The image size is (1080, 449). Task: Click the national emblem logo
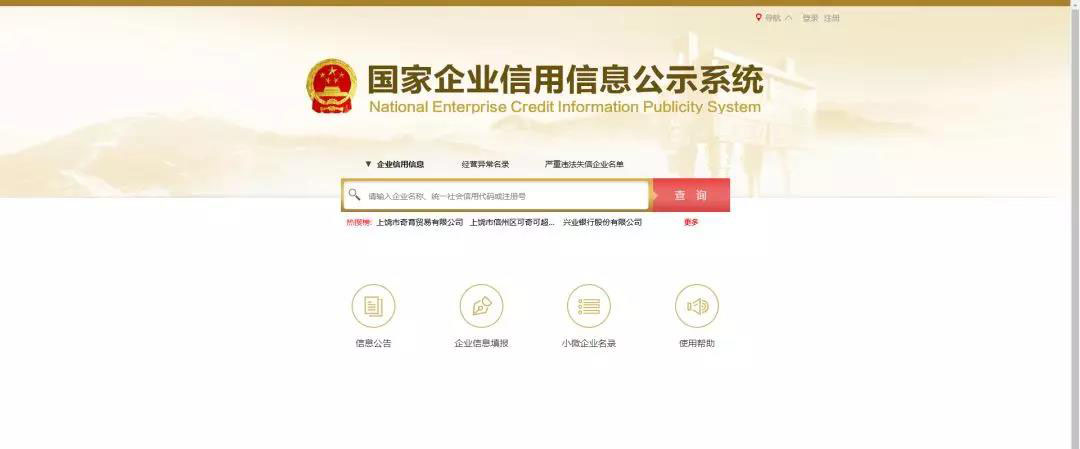[331, 86]
